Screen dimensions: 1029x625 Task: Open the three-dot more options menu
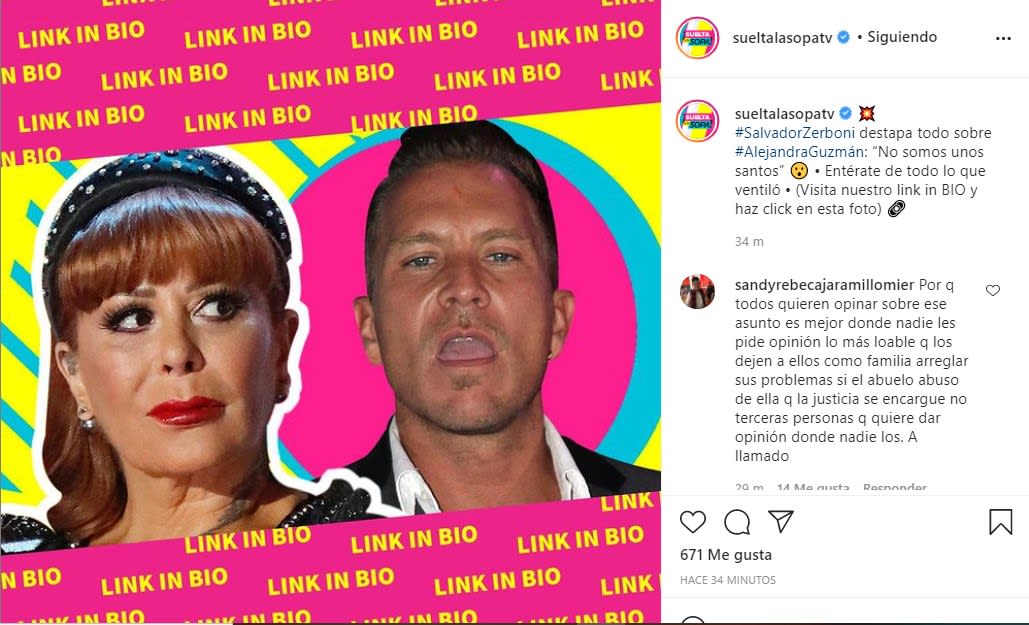tap(1003, 38)
